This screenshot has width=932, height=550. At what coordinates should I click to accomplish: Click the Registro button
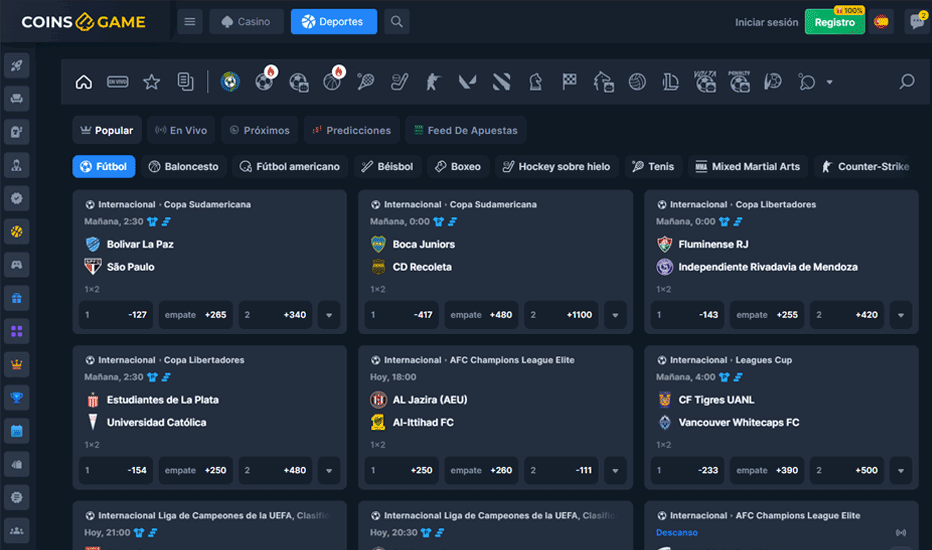click(x=835, y=22)
